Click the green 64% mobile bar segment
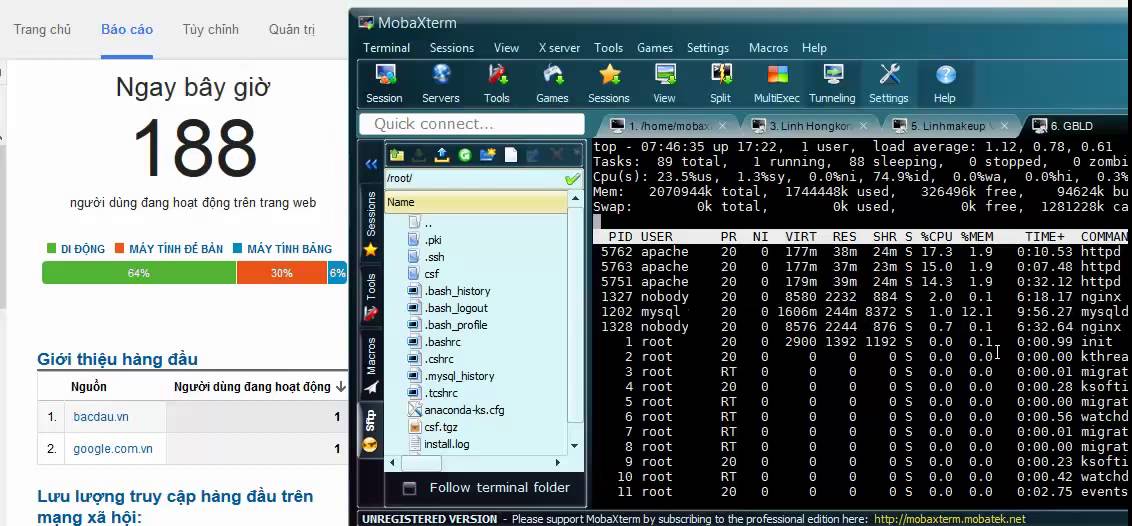This screenshot has width=1132, height=526. pos(139,273)
